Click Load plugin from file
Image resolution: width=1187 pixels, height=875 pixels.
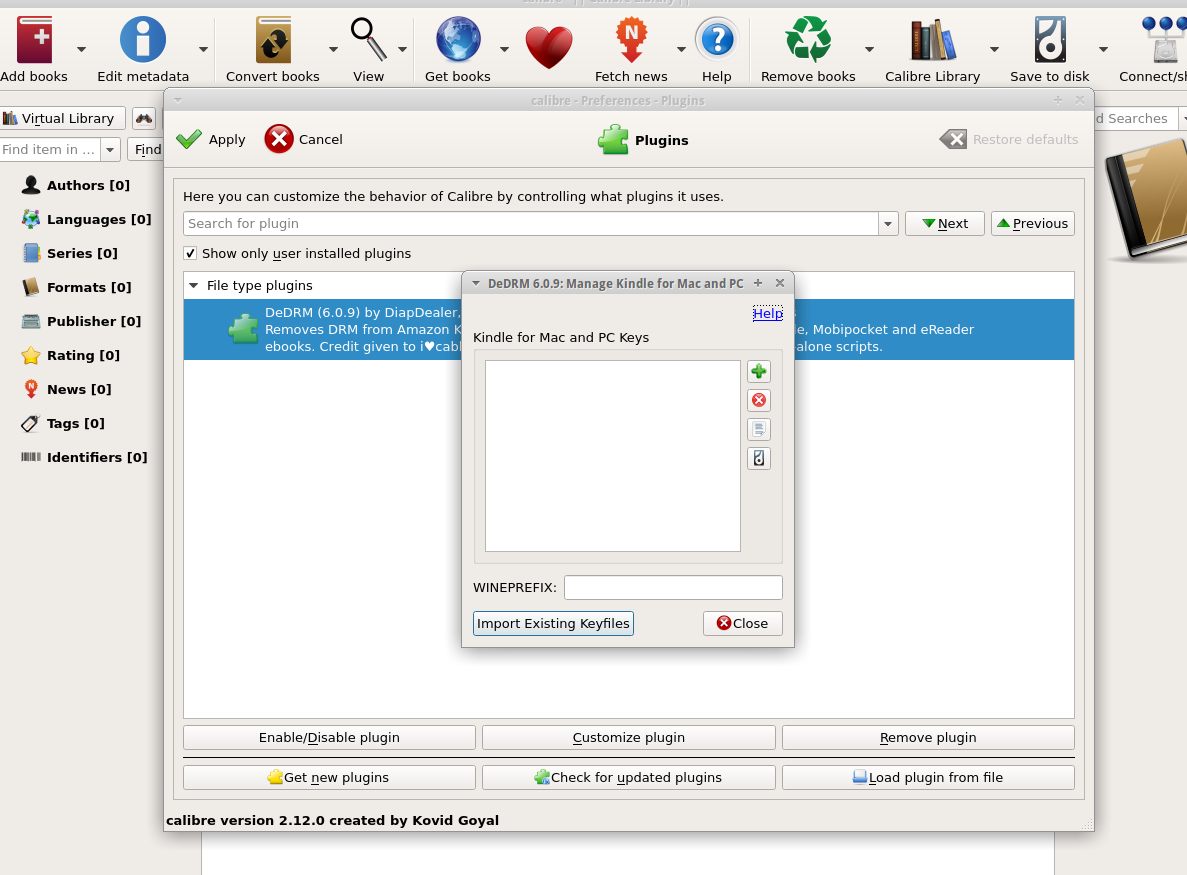(x=928, y=778)
